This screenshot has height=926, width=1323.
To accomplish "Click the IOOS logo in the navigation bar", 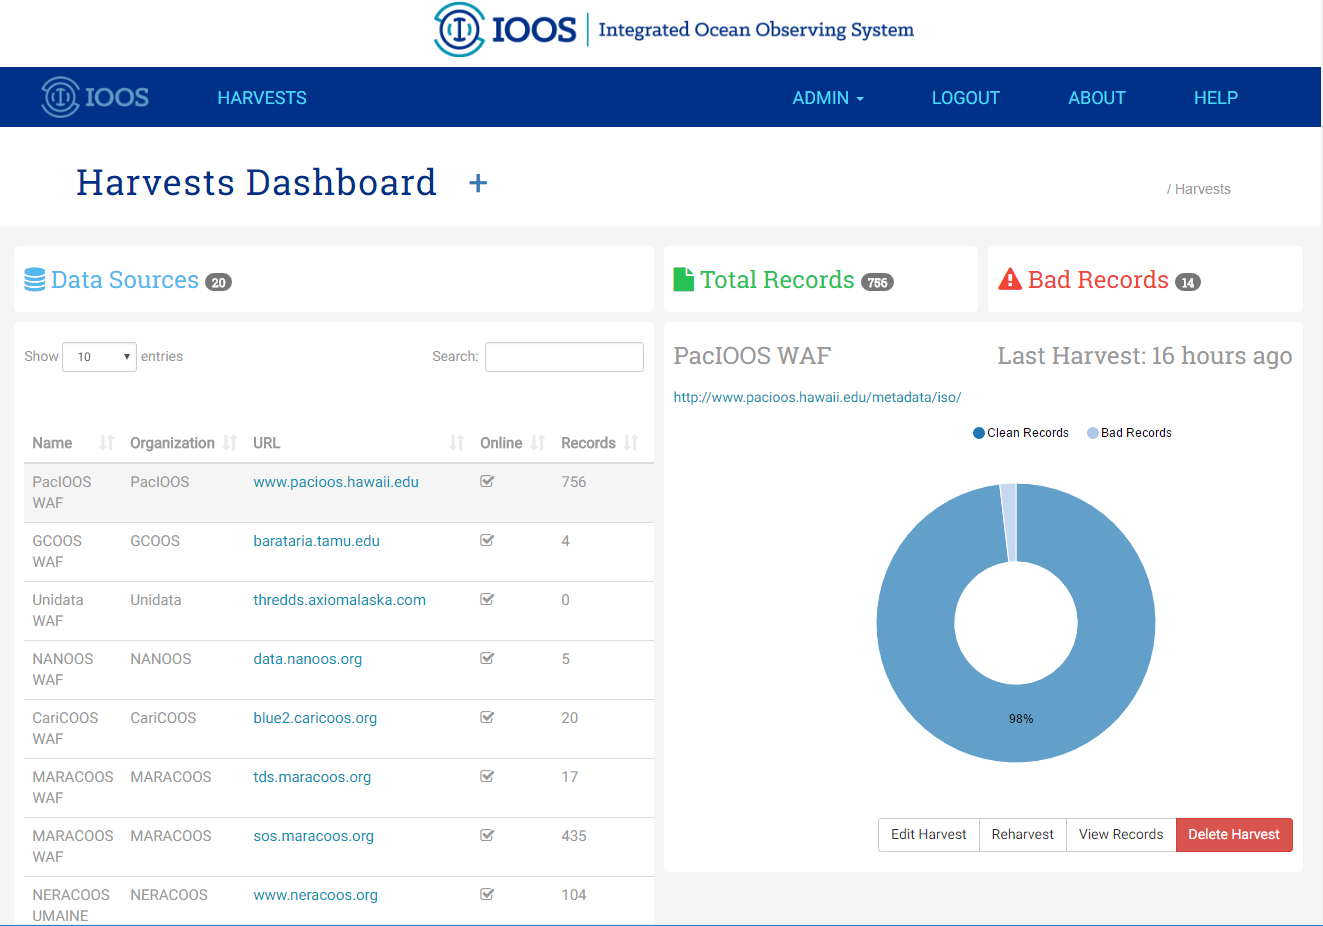I will pyautogui.click(x=95, y=97).
